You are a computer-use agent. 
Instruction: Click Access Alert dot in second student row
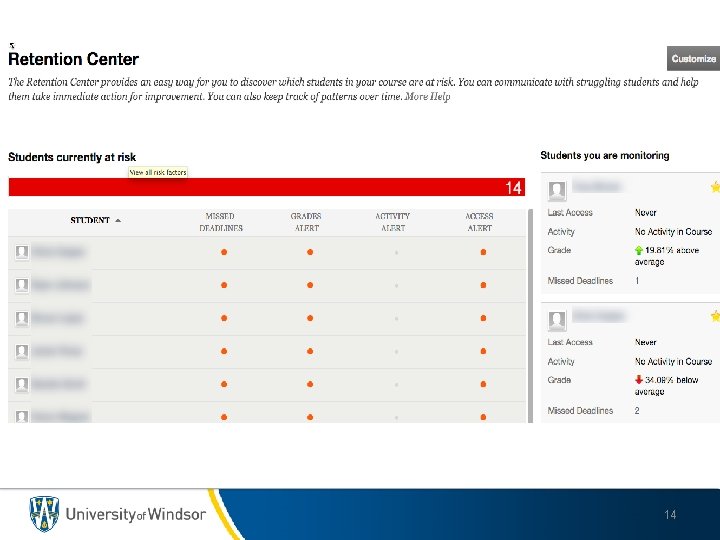tap(483, 285)
